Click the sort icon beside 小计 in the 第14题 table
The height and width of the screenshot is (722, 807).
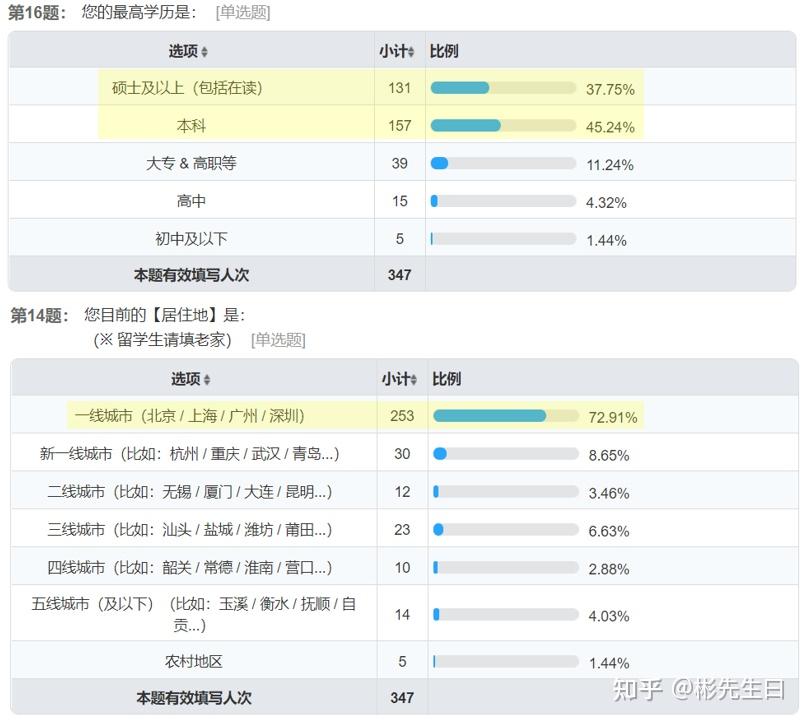[413, 380]
